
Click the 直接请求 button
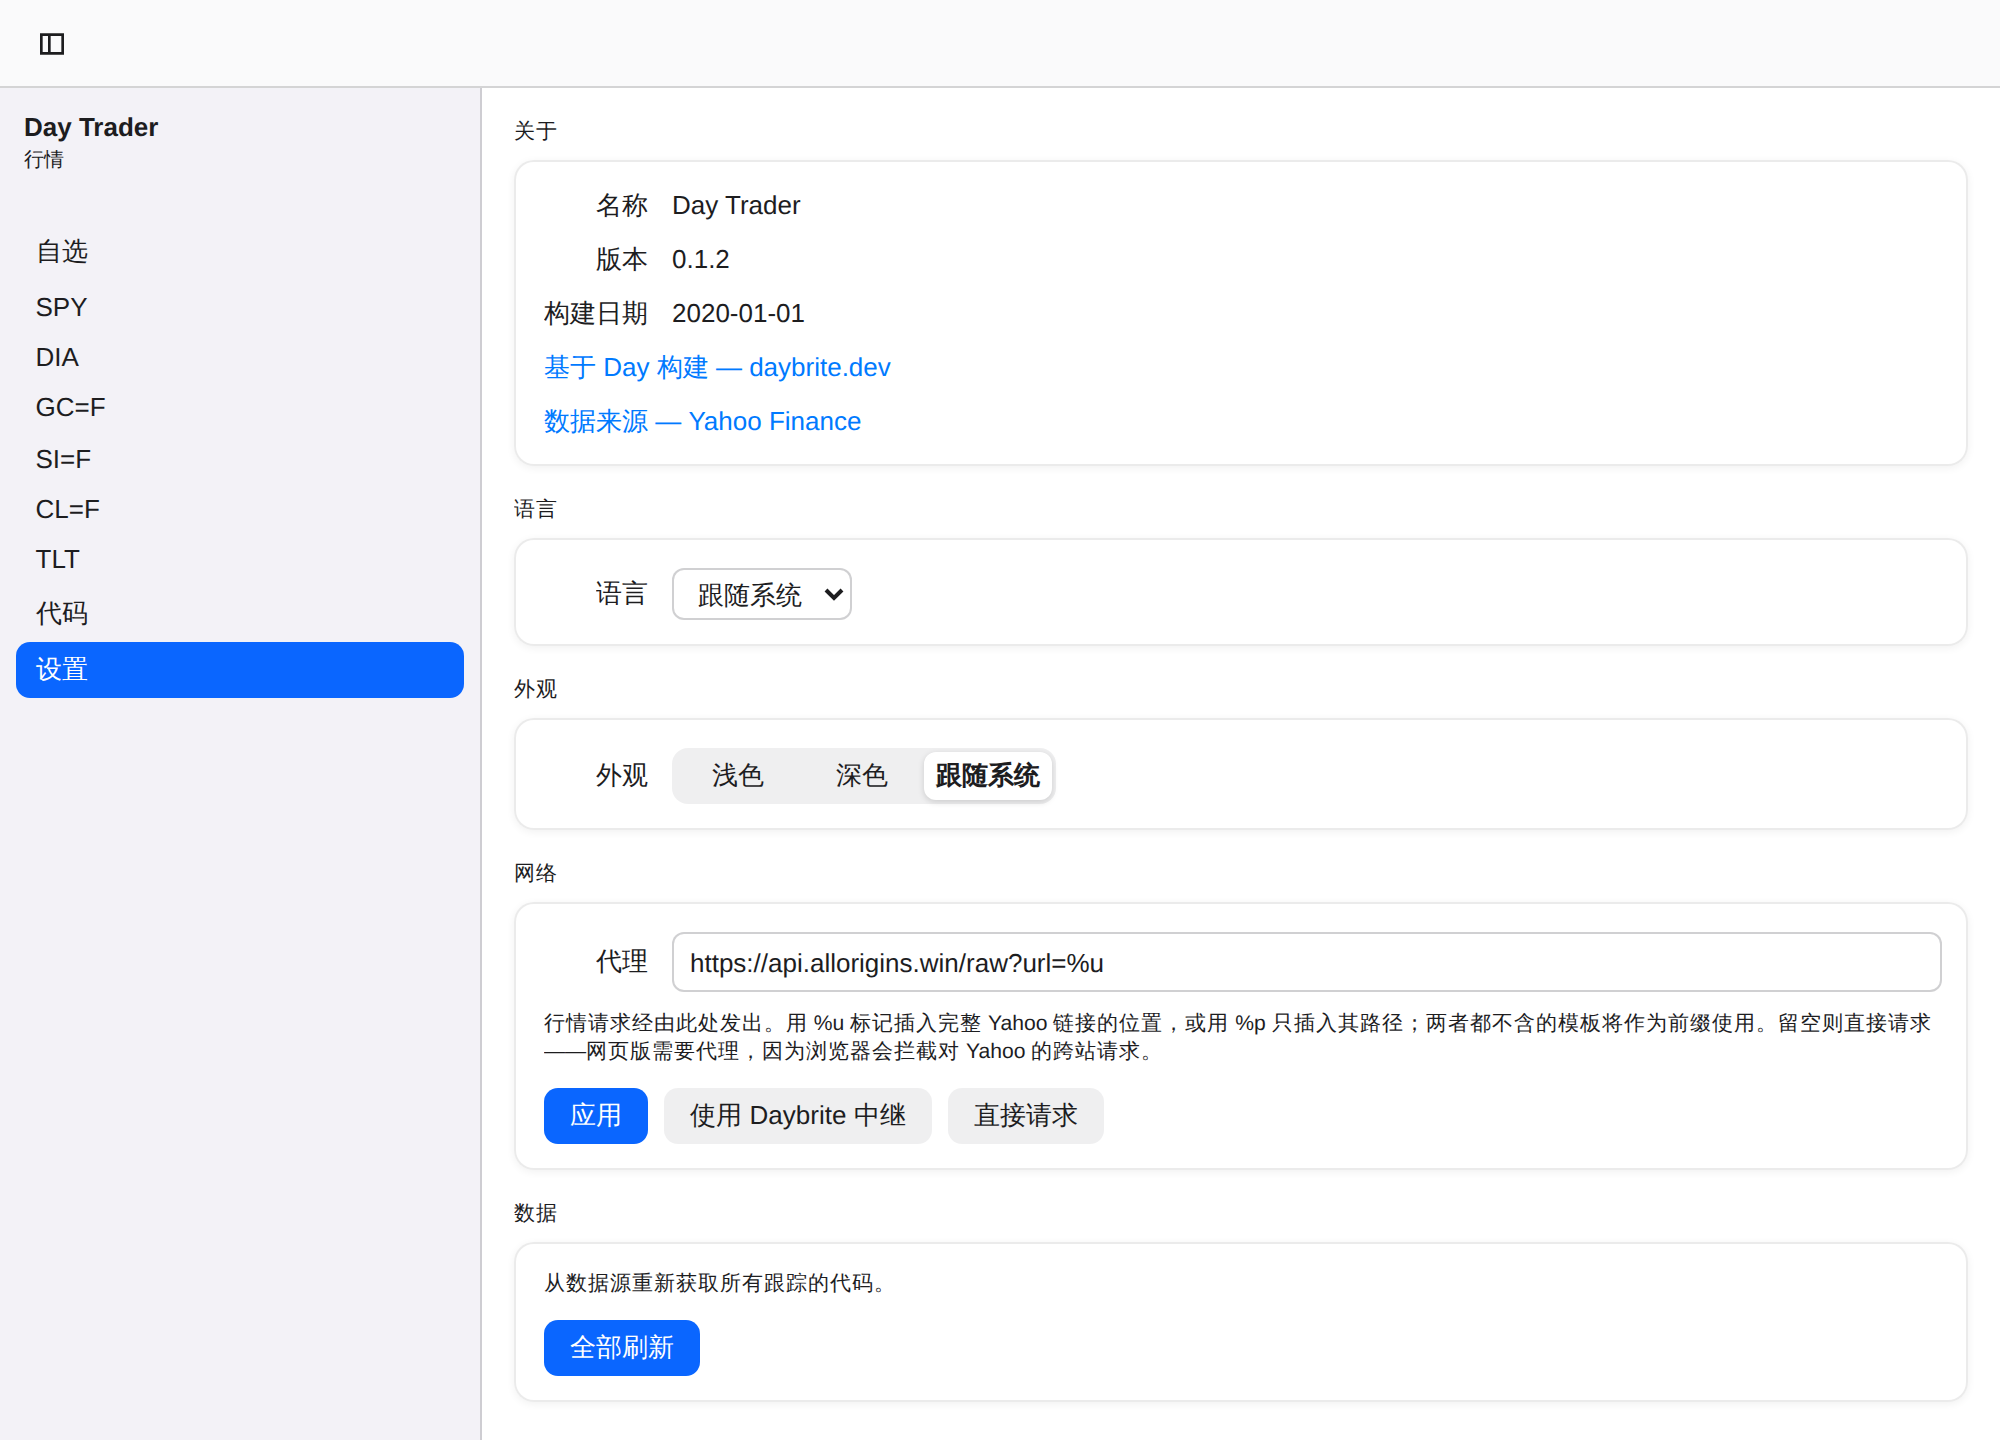click(1026, 1115)
